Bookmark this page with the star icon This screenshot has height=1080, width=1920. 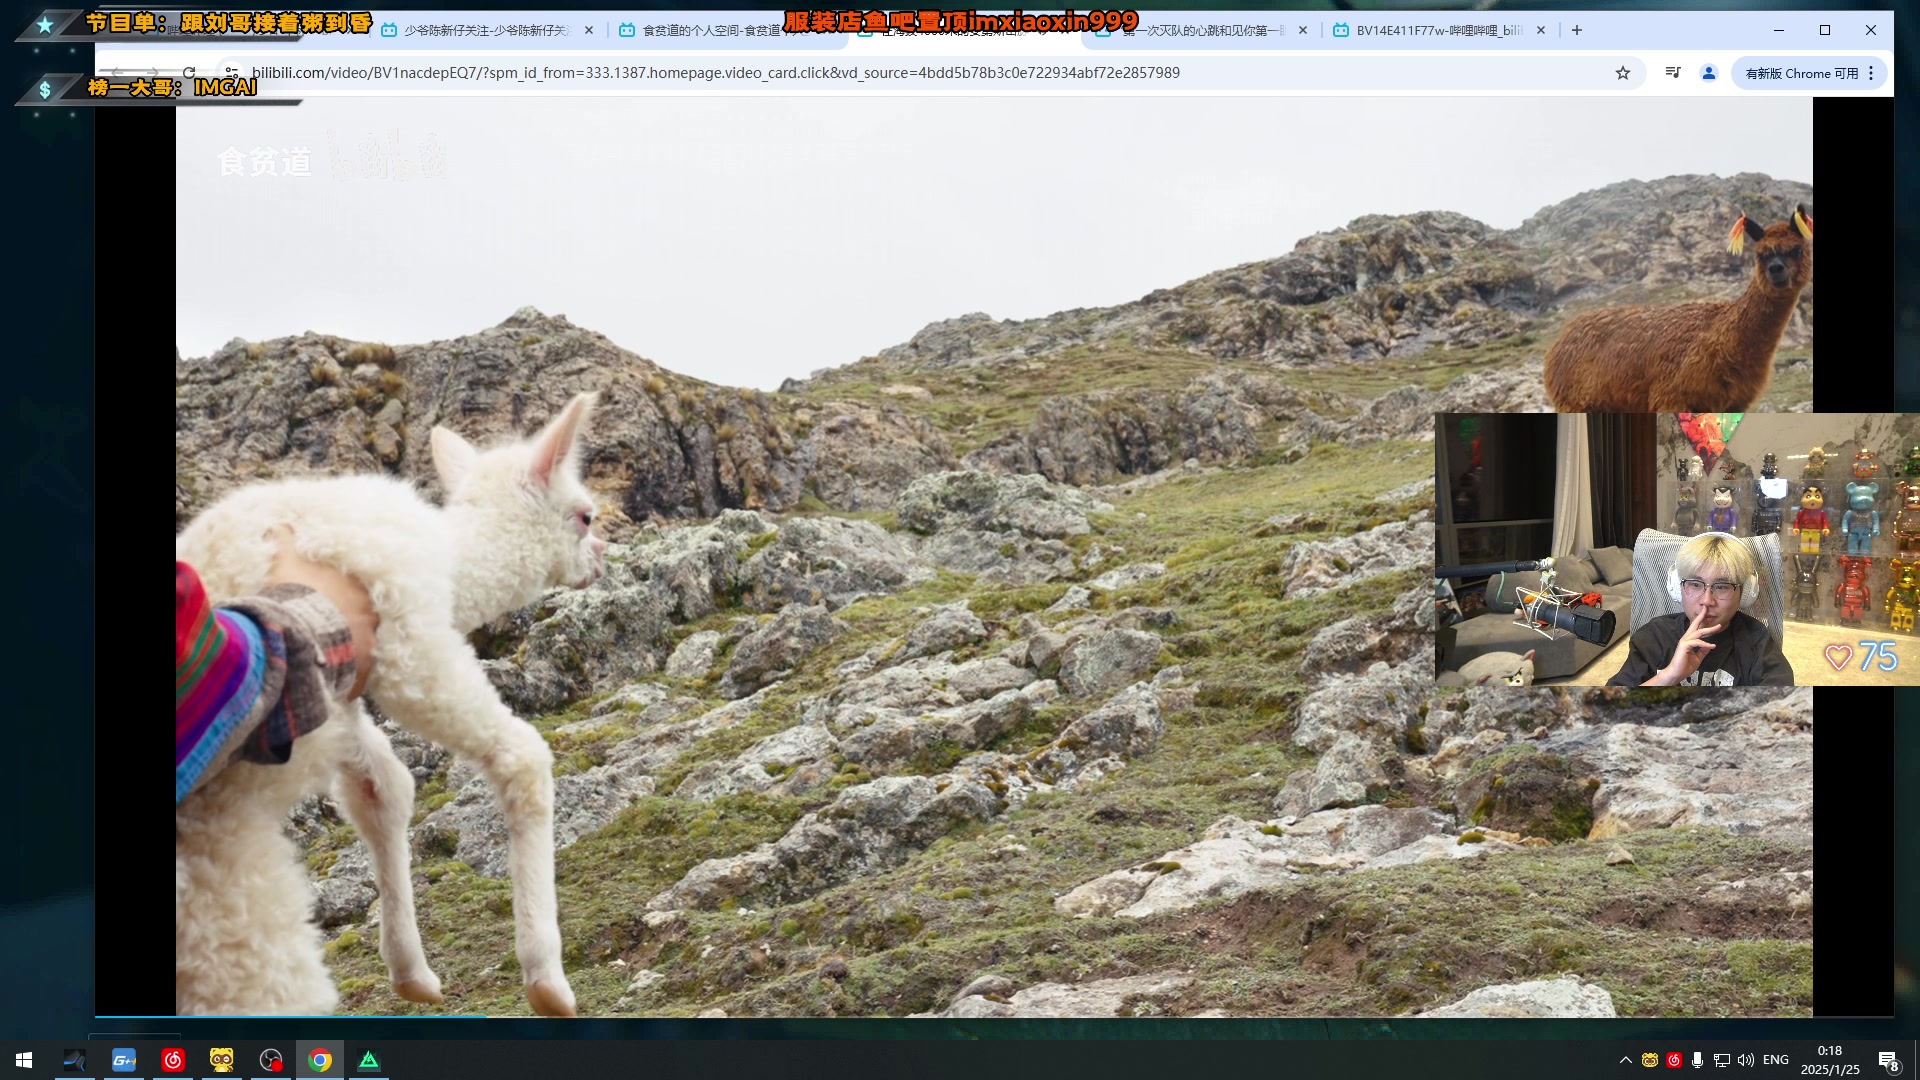(1622, 73)
